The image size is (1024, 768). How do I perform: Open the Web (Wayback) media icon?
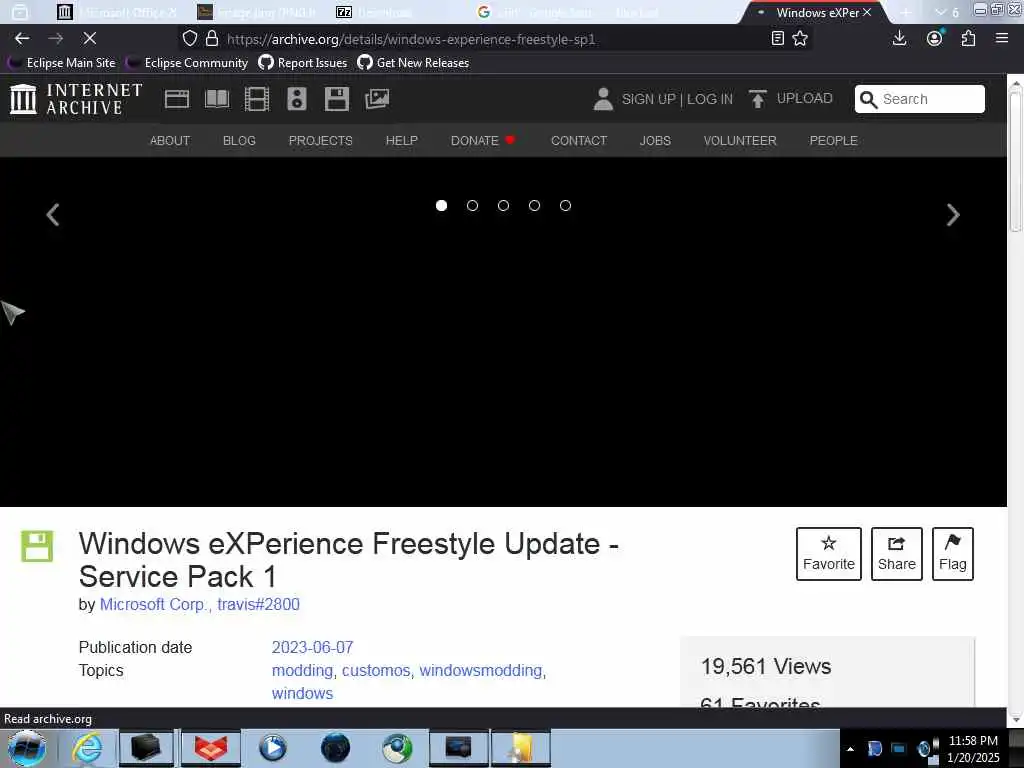[177, 99]
